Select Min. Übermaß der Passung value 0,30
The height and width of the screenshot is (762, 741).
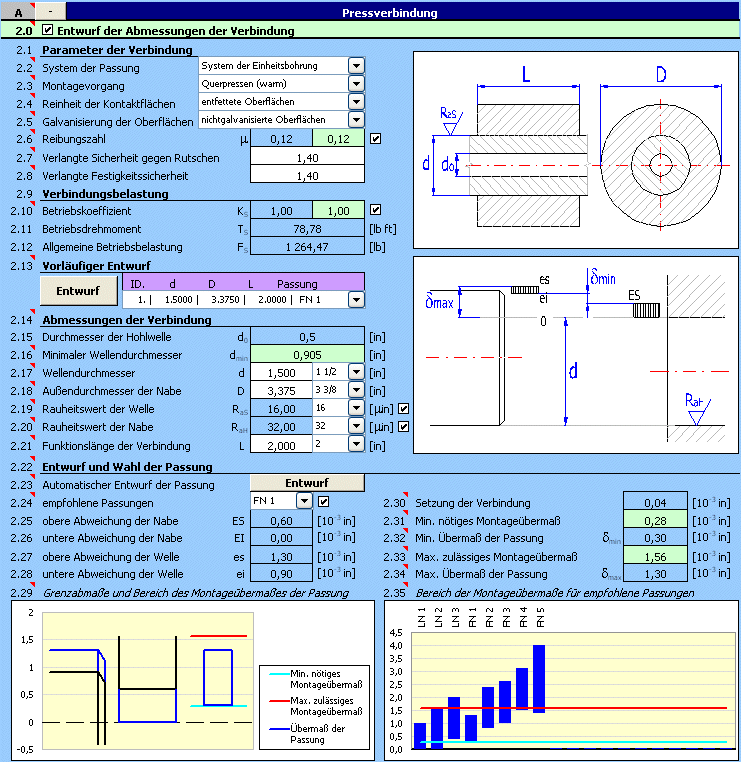tap(655, 538)
